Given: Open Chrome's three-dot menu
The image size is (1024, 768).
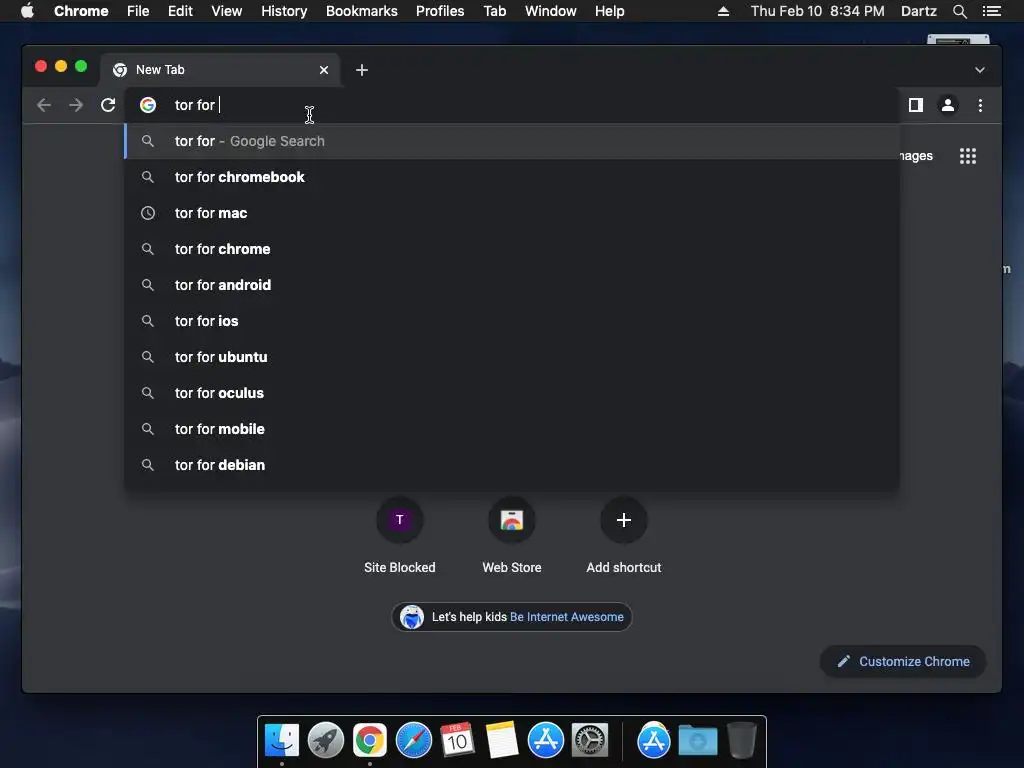Looking at the screenshot, I should (x=980, y=105).
